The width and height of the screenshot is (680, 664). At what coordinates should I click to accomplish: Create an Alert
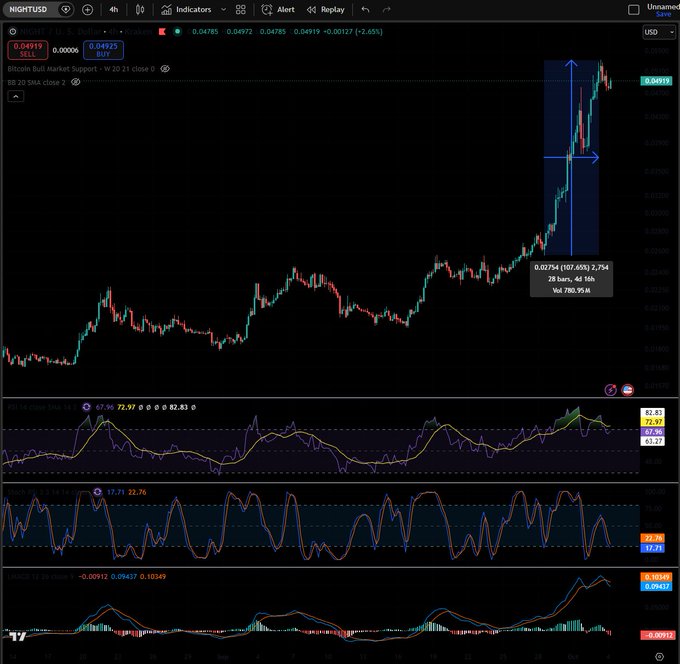point(278,10)
